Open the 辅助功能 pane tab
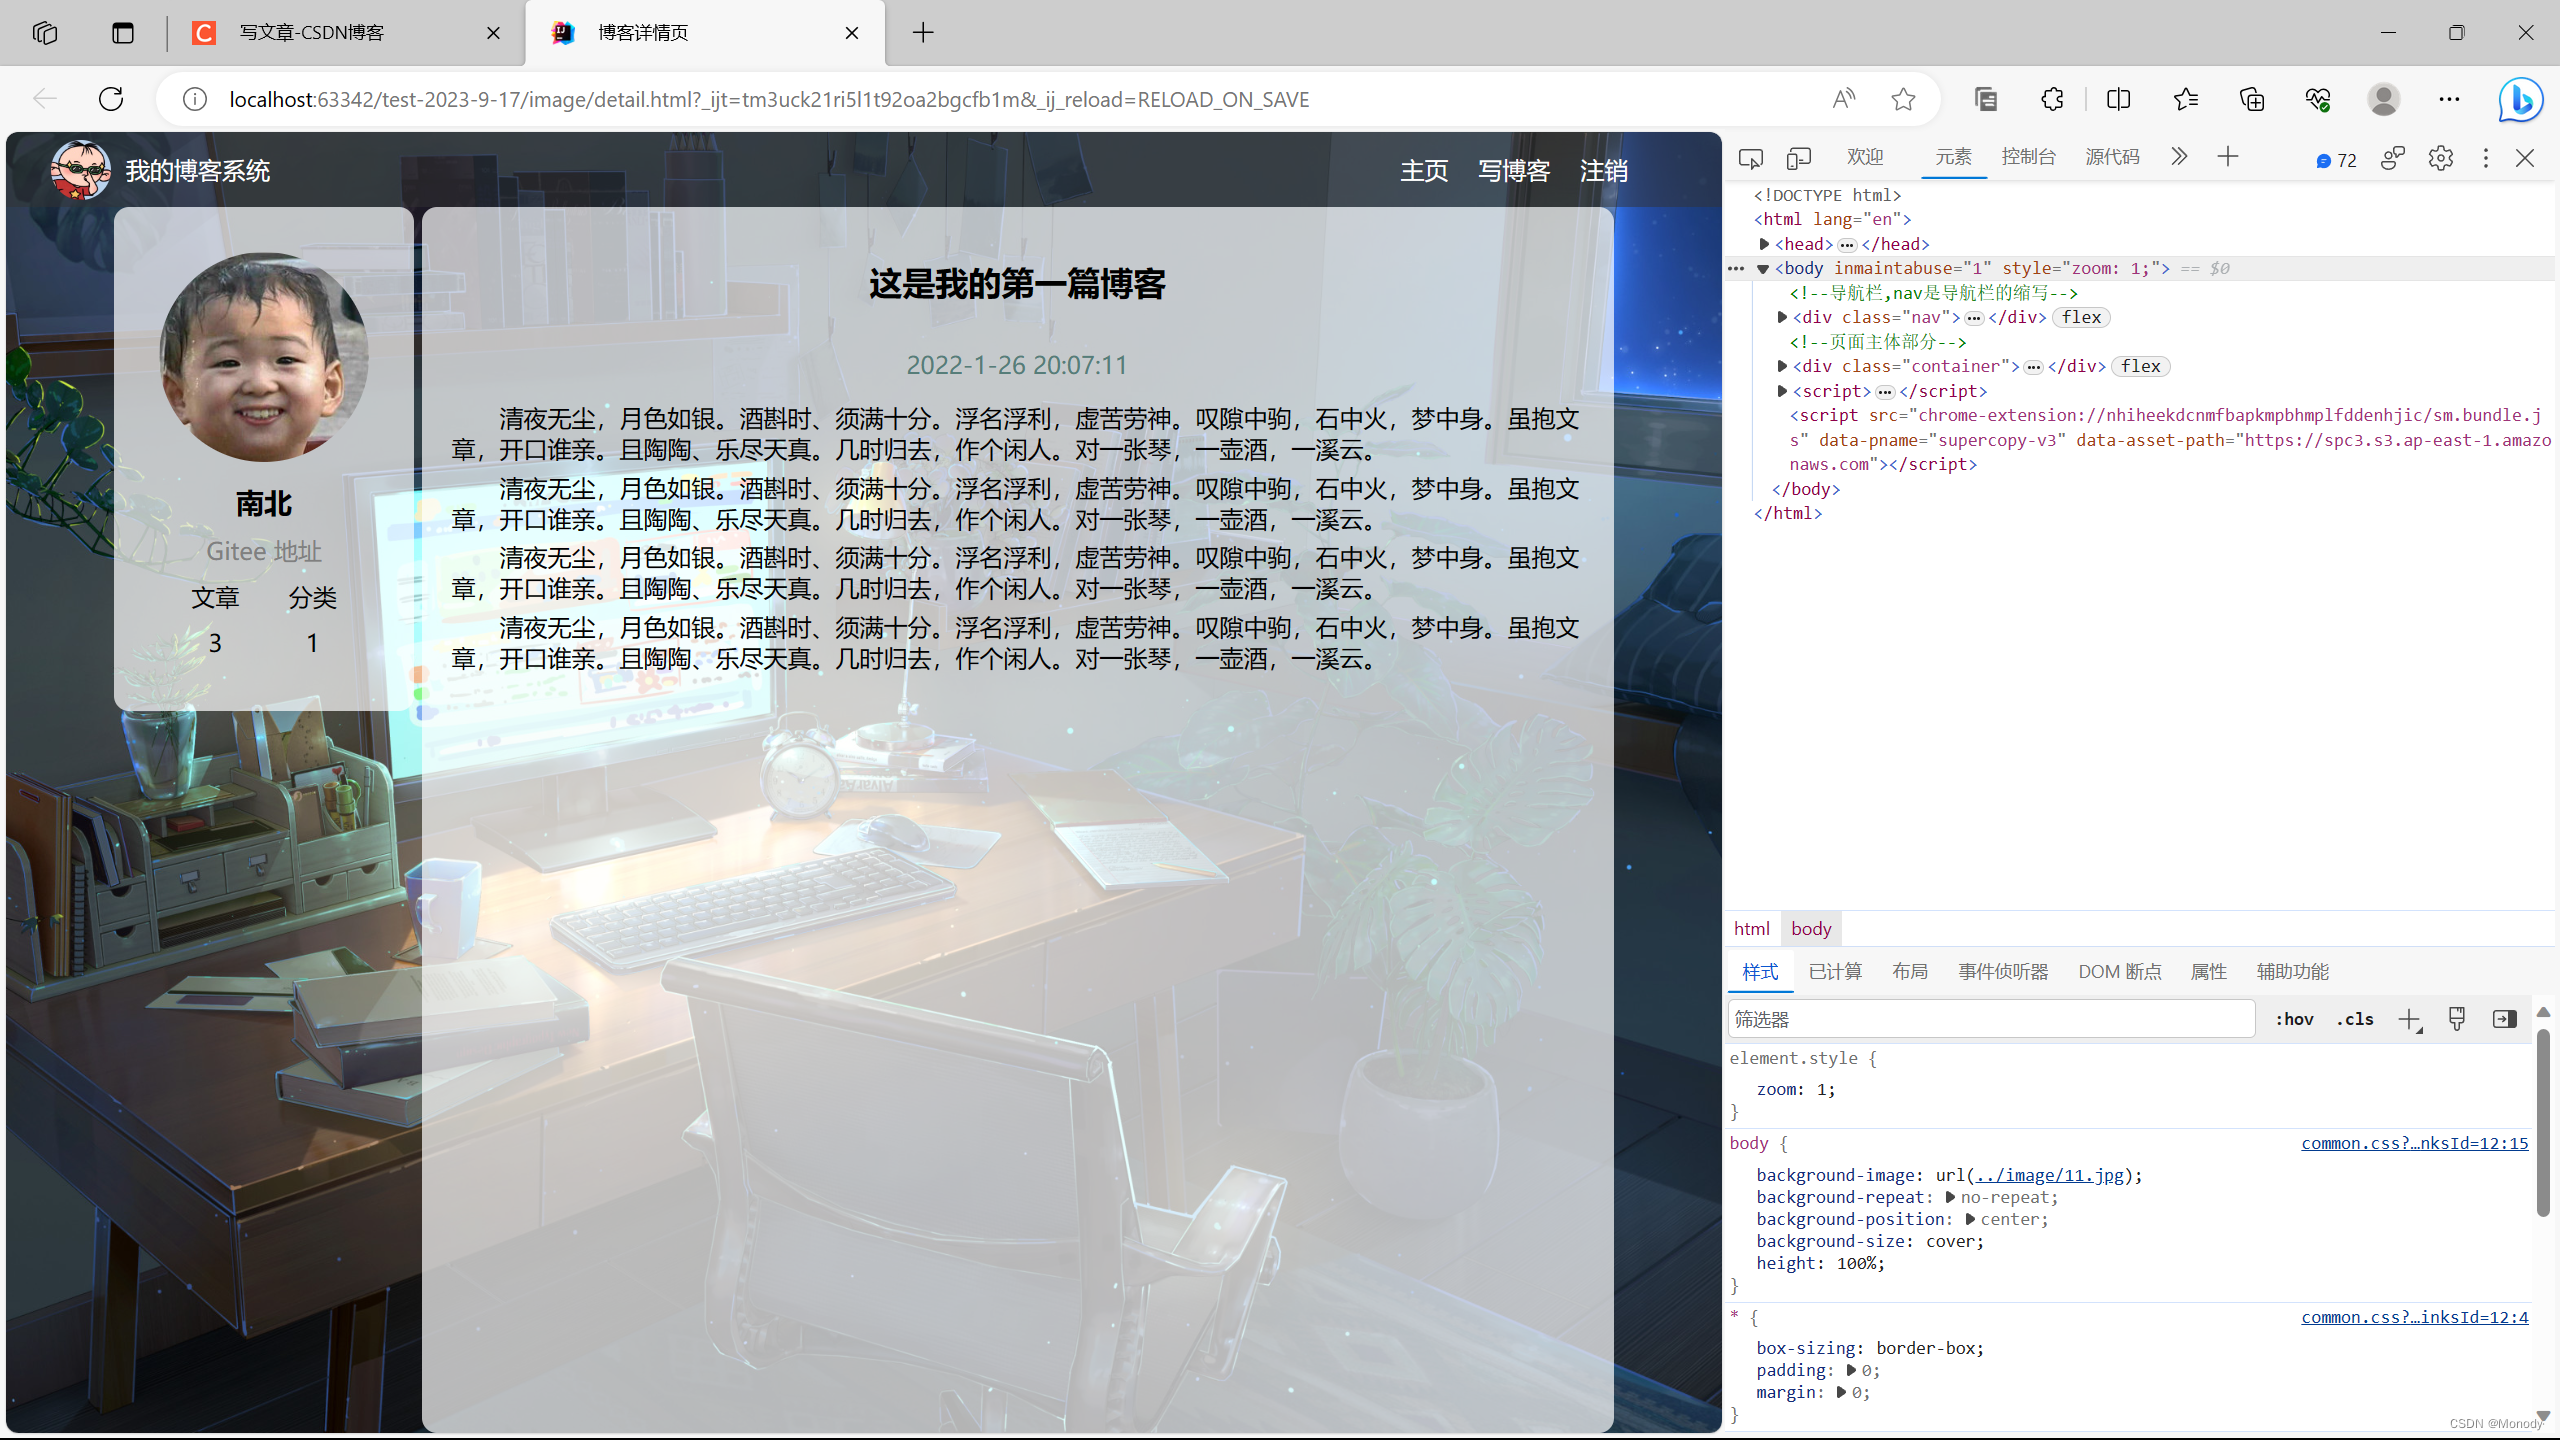 coord(2292,972)
